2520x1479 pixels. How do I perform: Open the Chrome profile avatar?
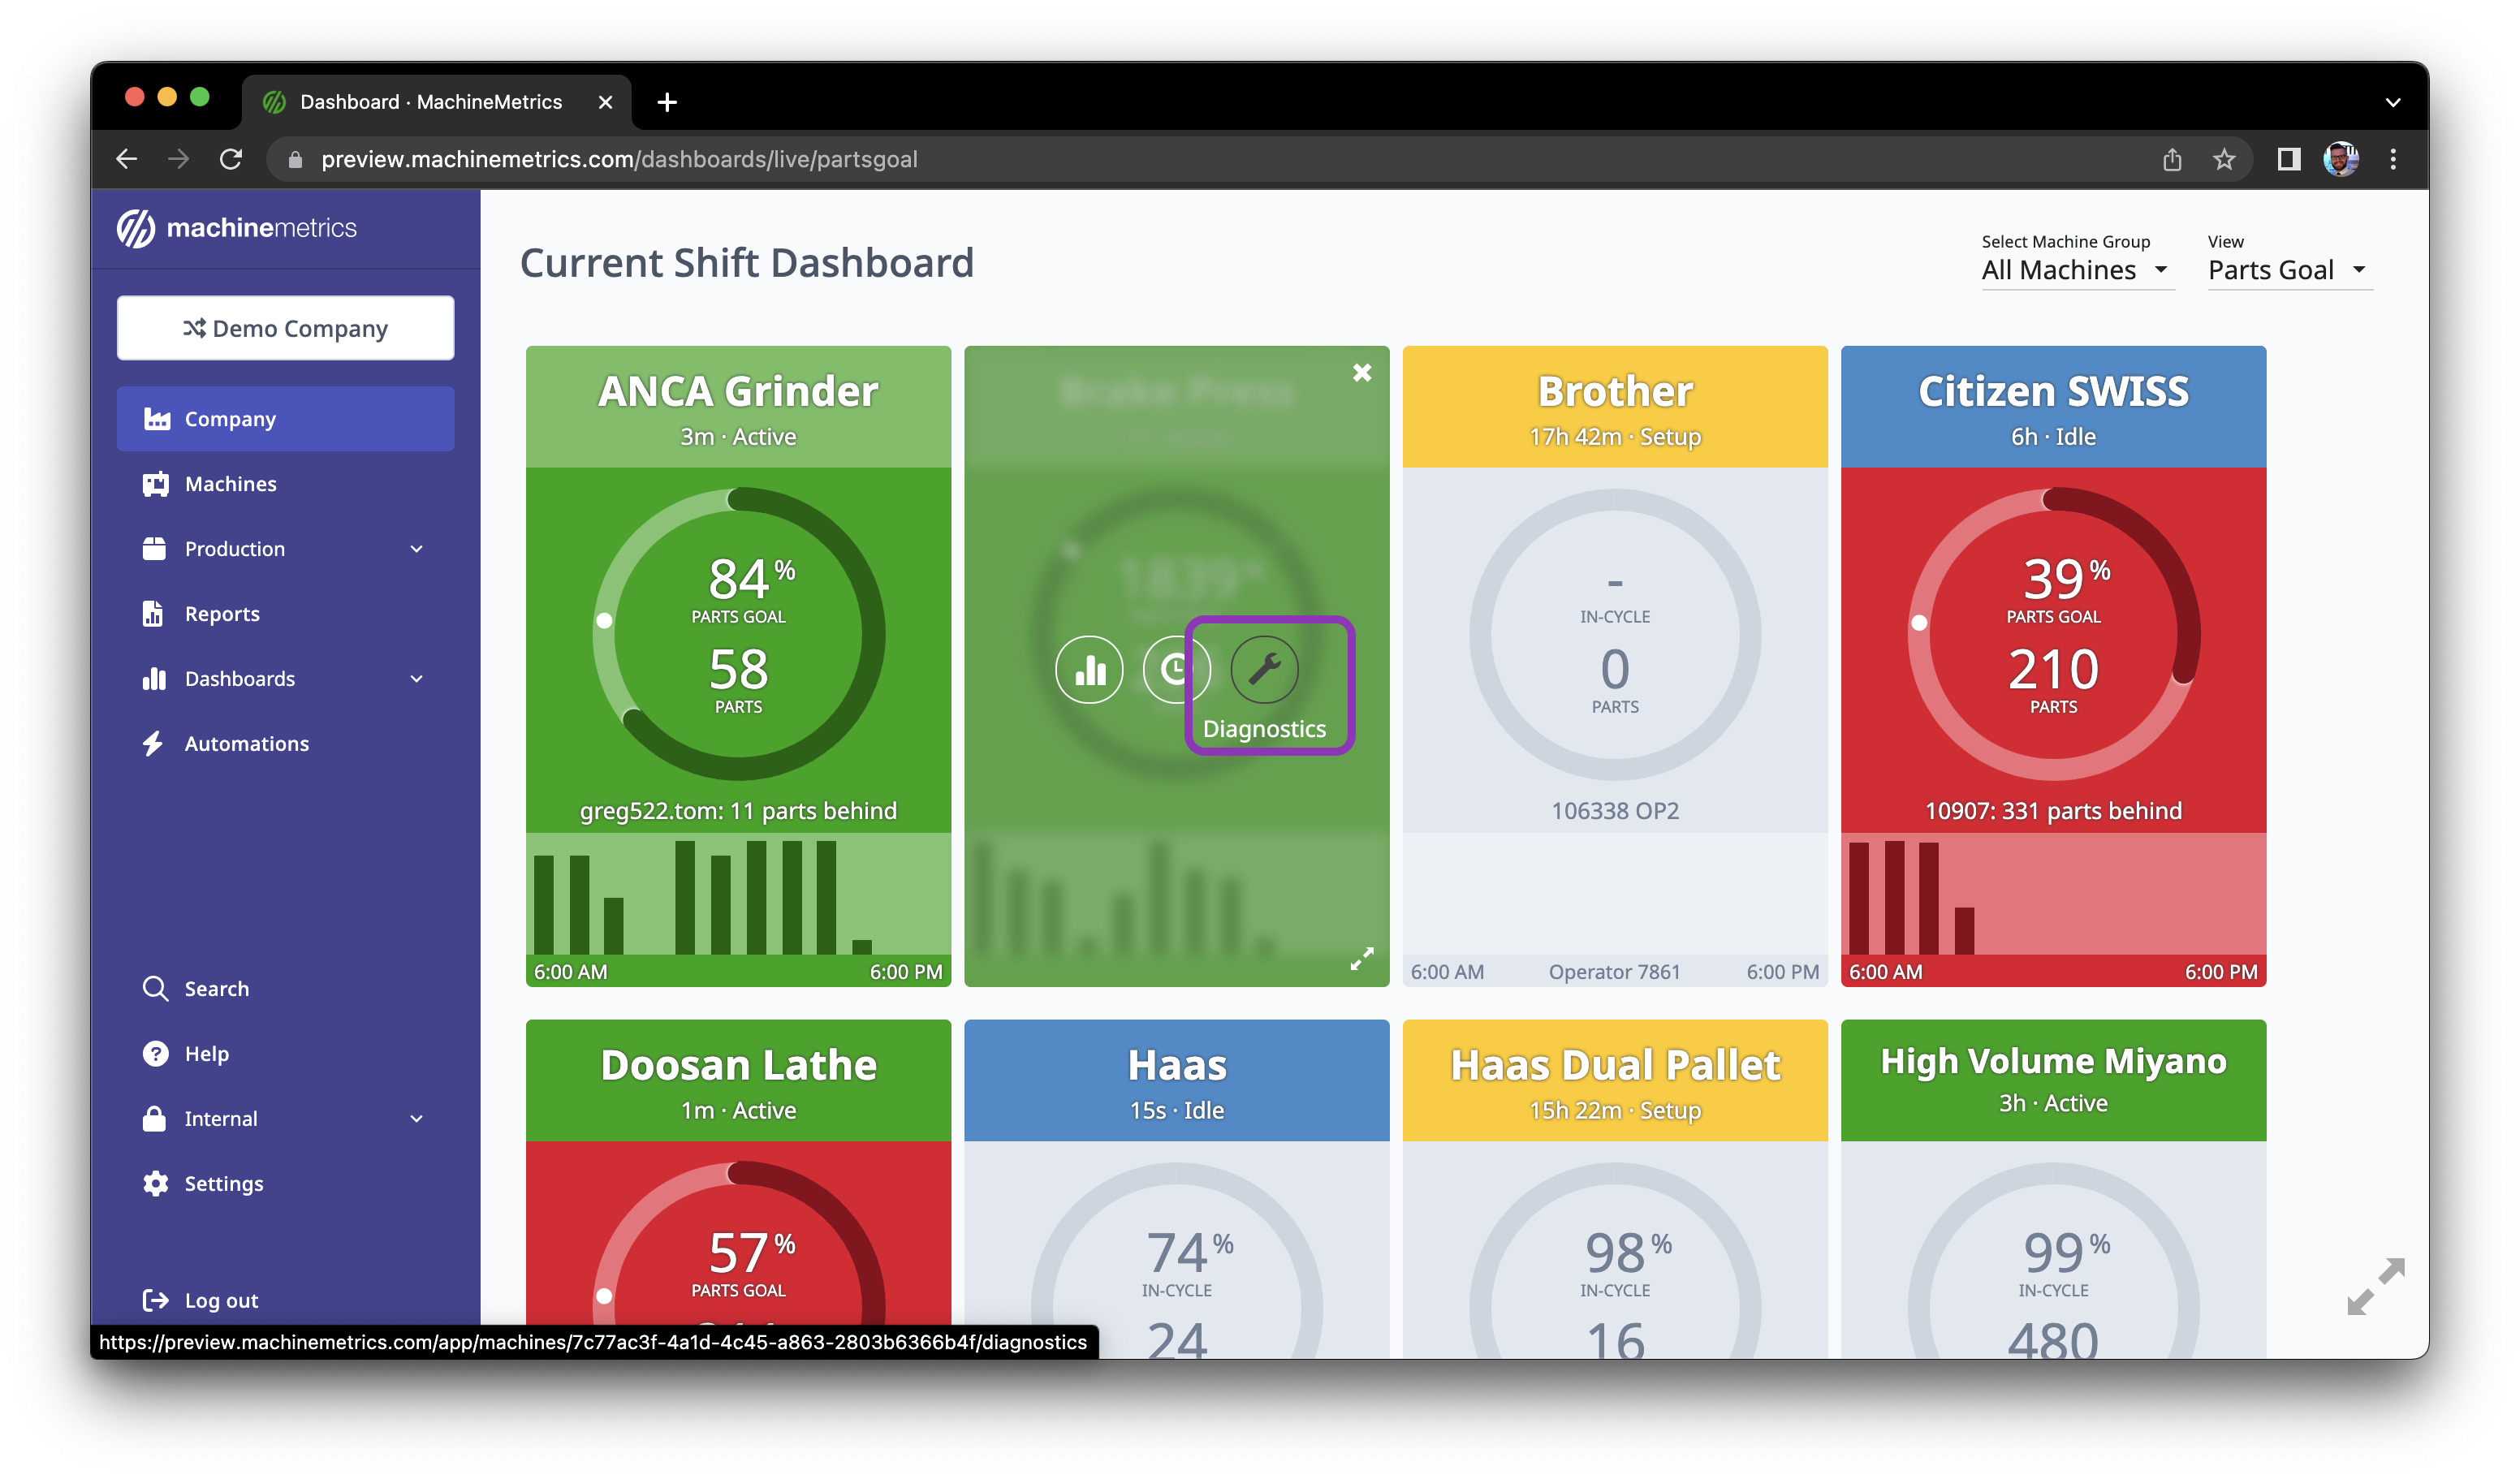click(2340, 159)
